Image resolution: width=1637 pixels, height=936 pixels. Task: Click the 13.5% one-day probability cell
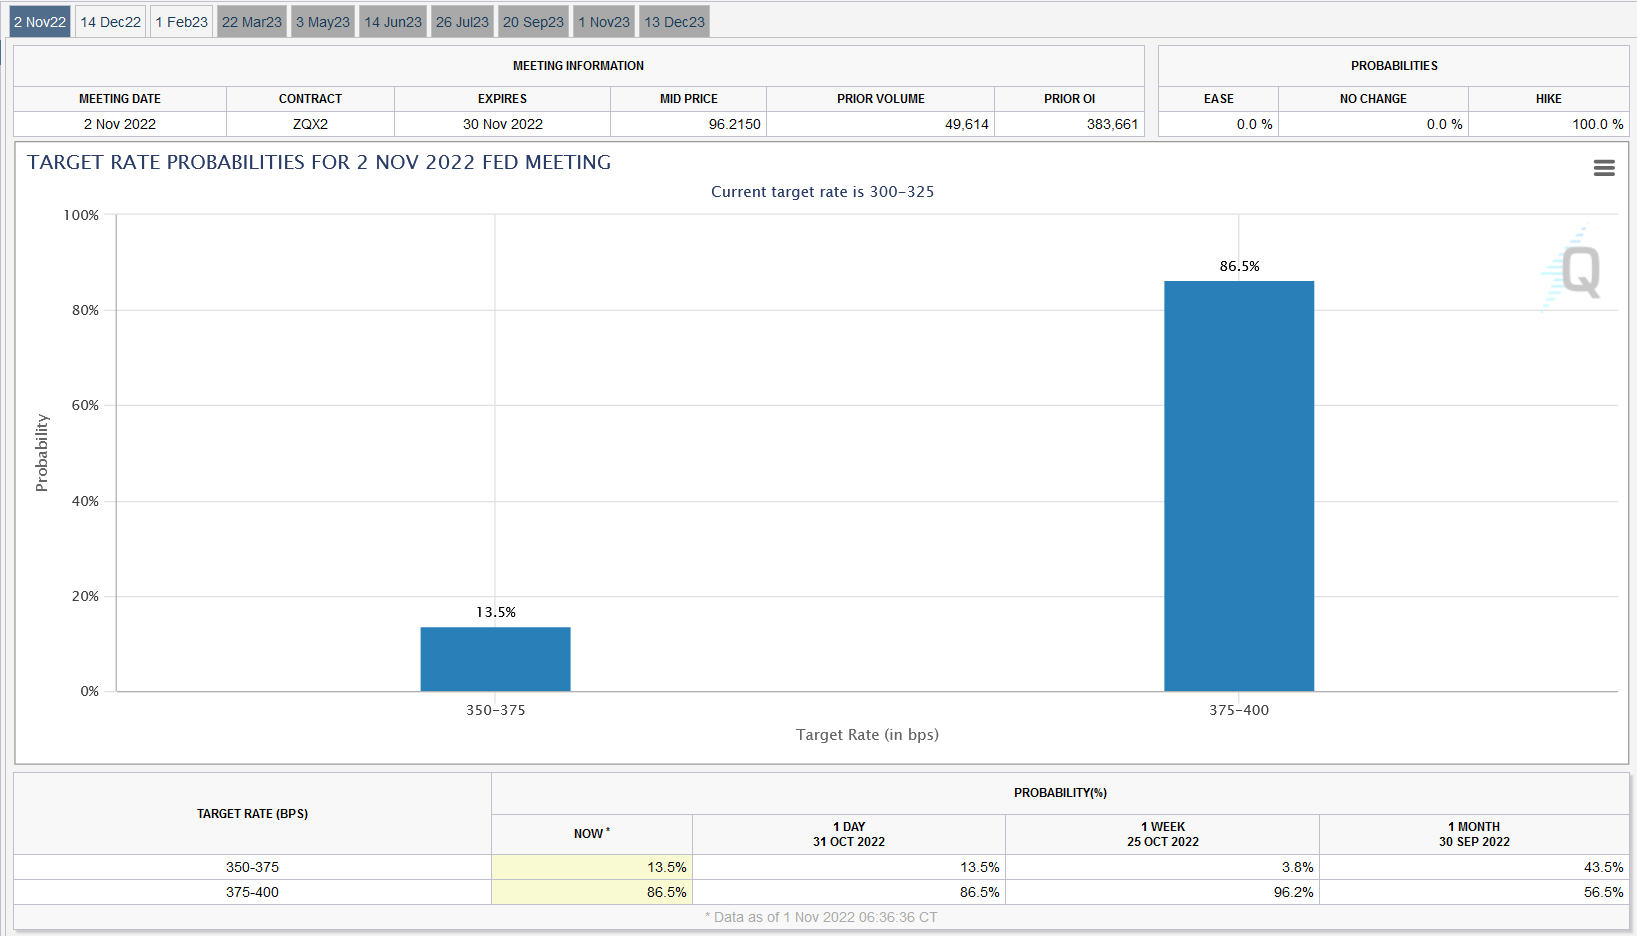849,867
